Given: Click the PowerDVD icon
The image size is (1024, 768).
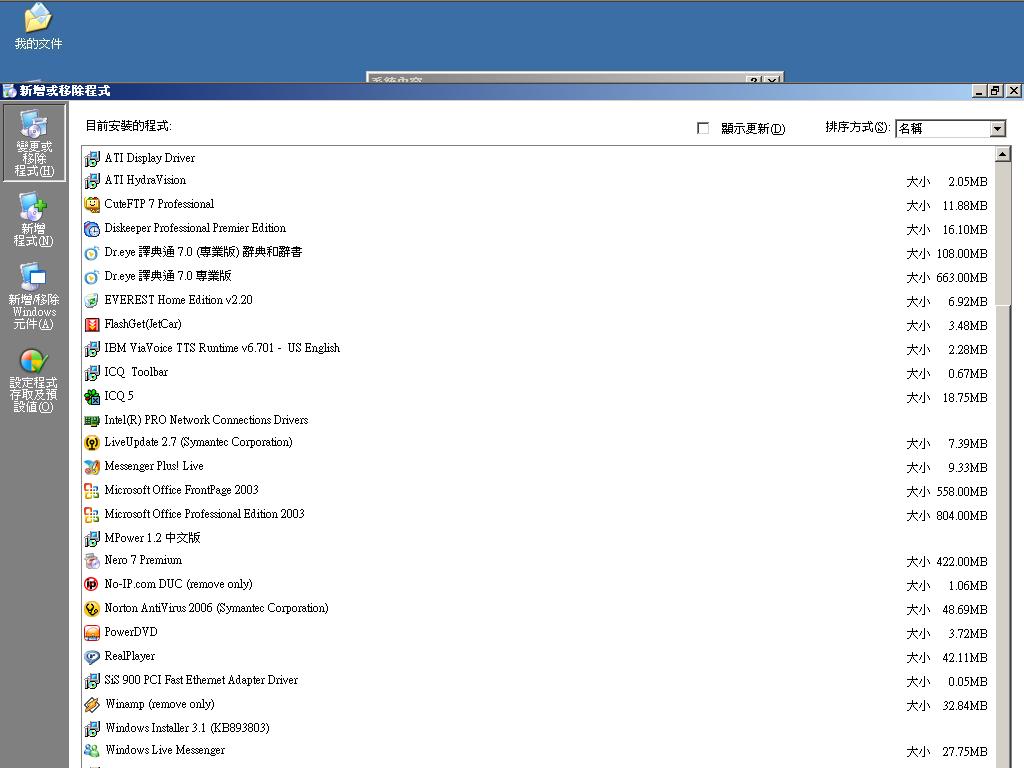Looking at the screenshot, I should (92, 633).
